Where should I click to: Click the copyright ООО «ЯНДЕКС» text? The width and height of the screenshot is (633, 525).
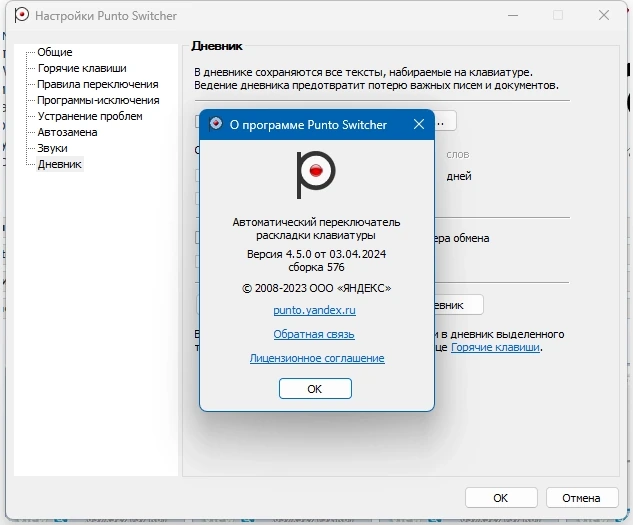[316, 288]
